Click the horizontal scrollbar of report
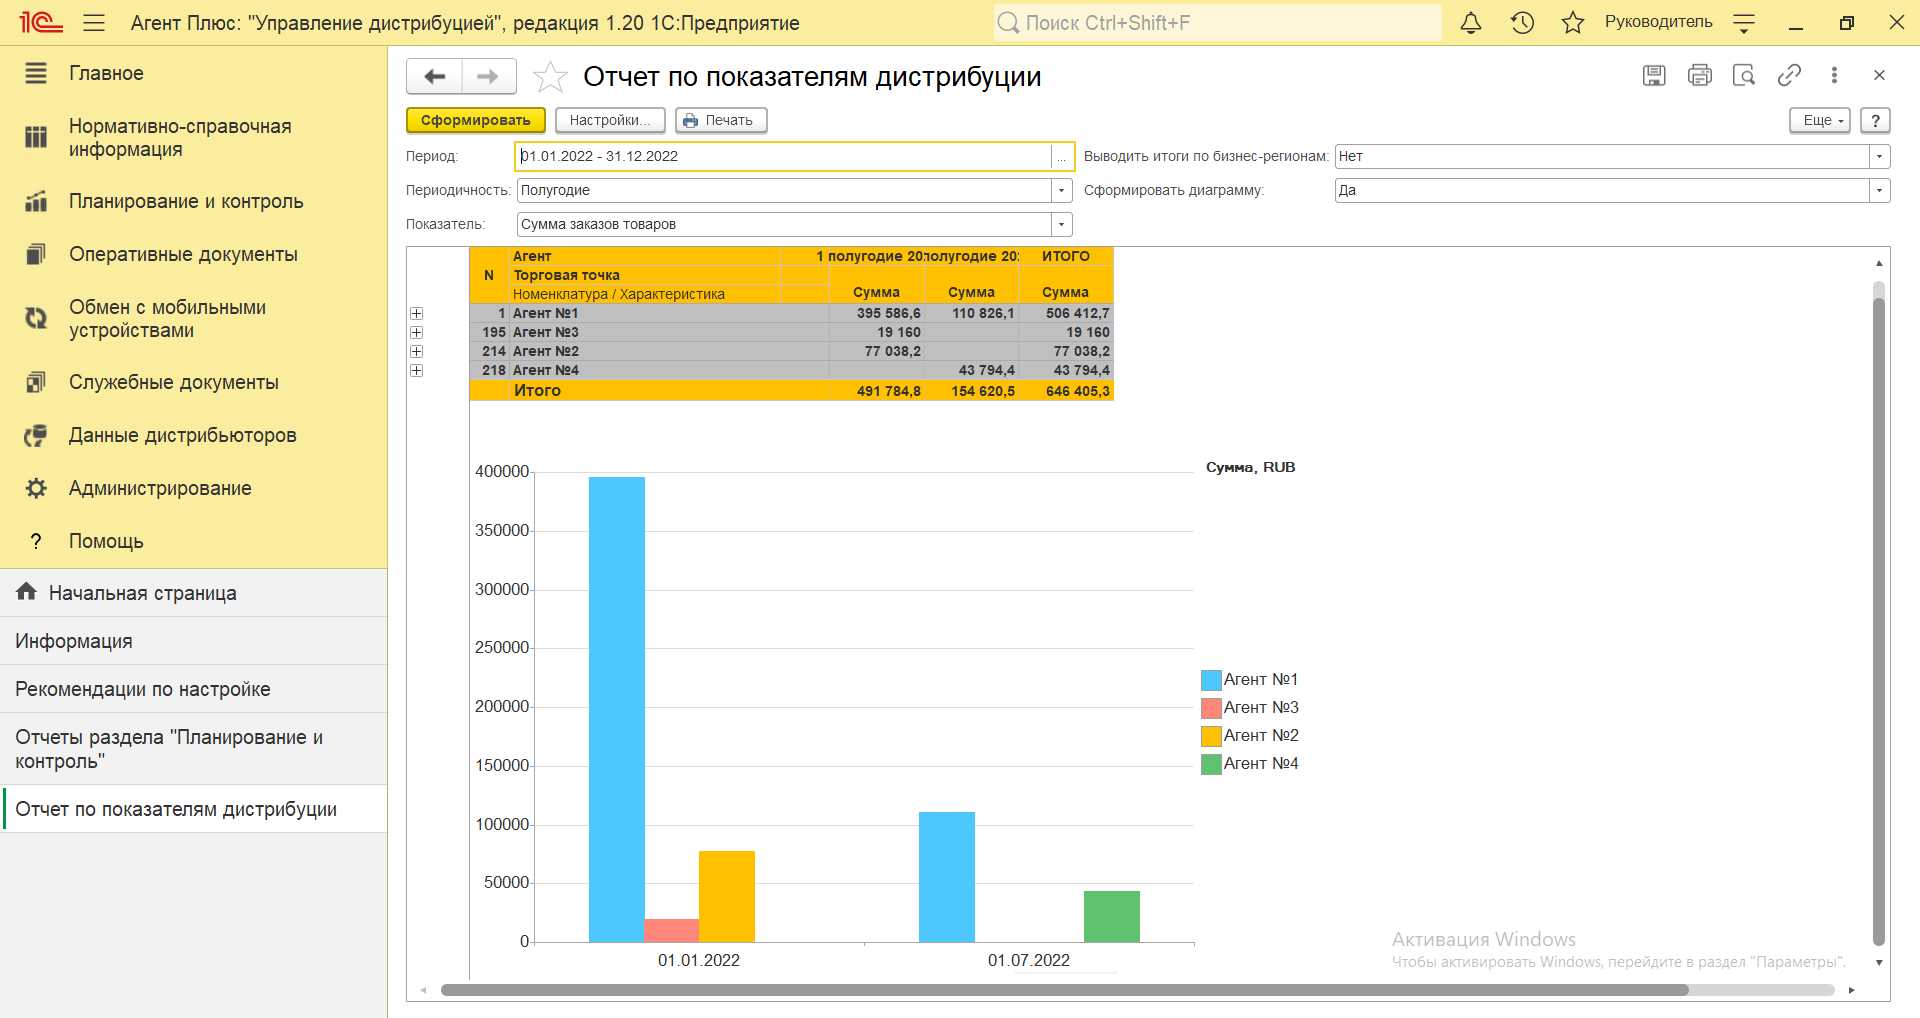Image resolution: width=1920 pixels, height=1018 pixels. click(1064, 990)
